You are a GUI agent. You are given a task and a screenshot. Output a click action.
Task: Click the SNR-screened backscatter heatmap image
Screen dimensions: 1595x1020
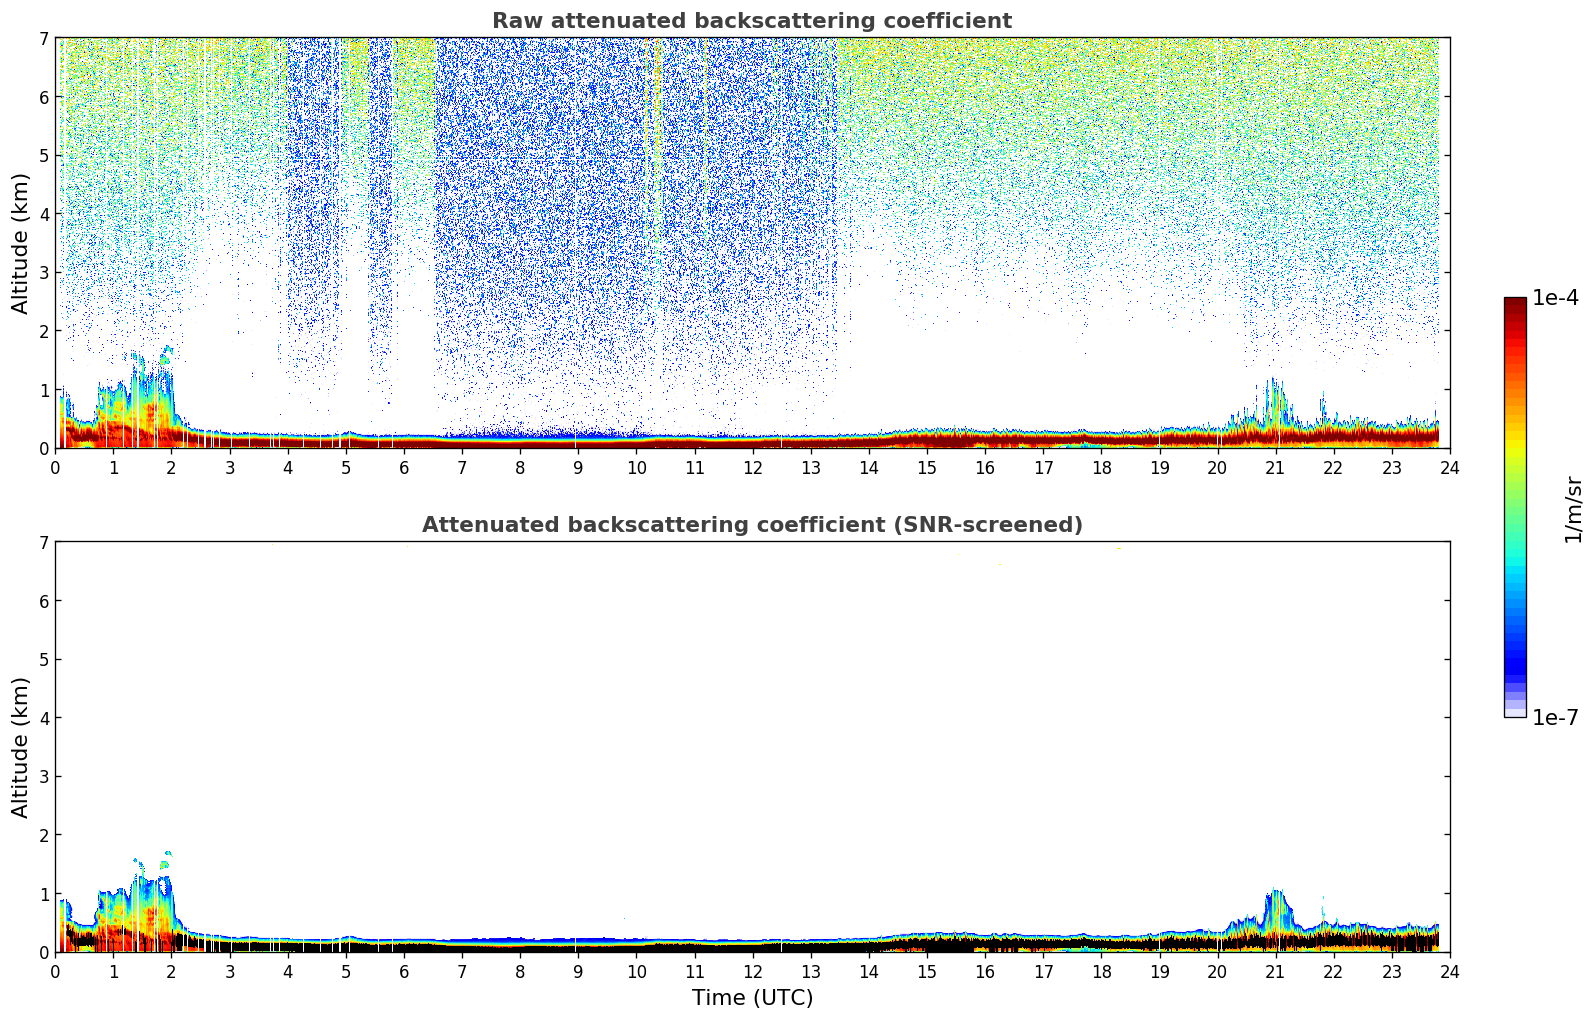click(x=752, y=747)
